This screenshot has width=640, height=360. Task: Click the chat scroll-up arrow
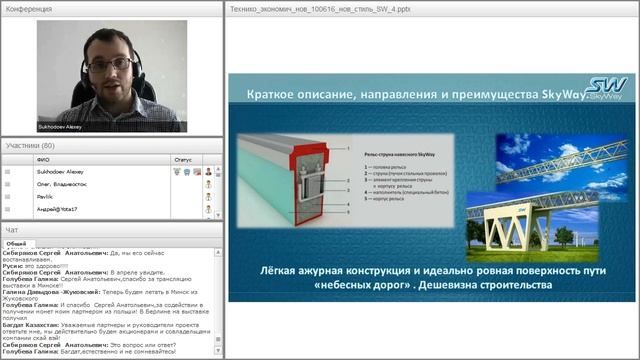tap(218, 253)
